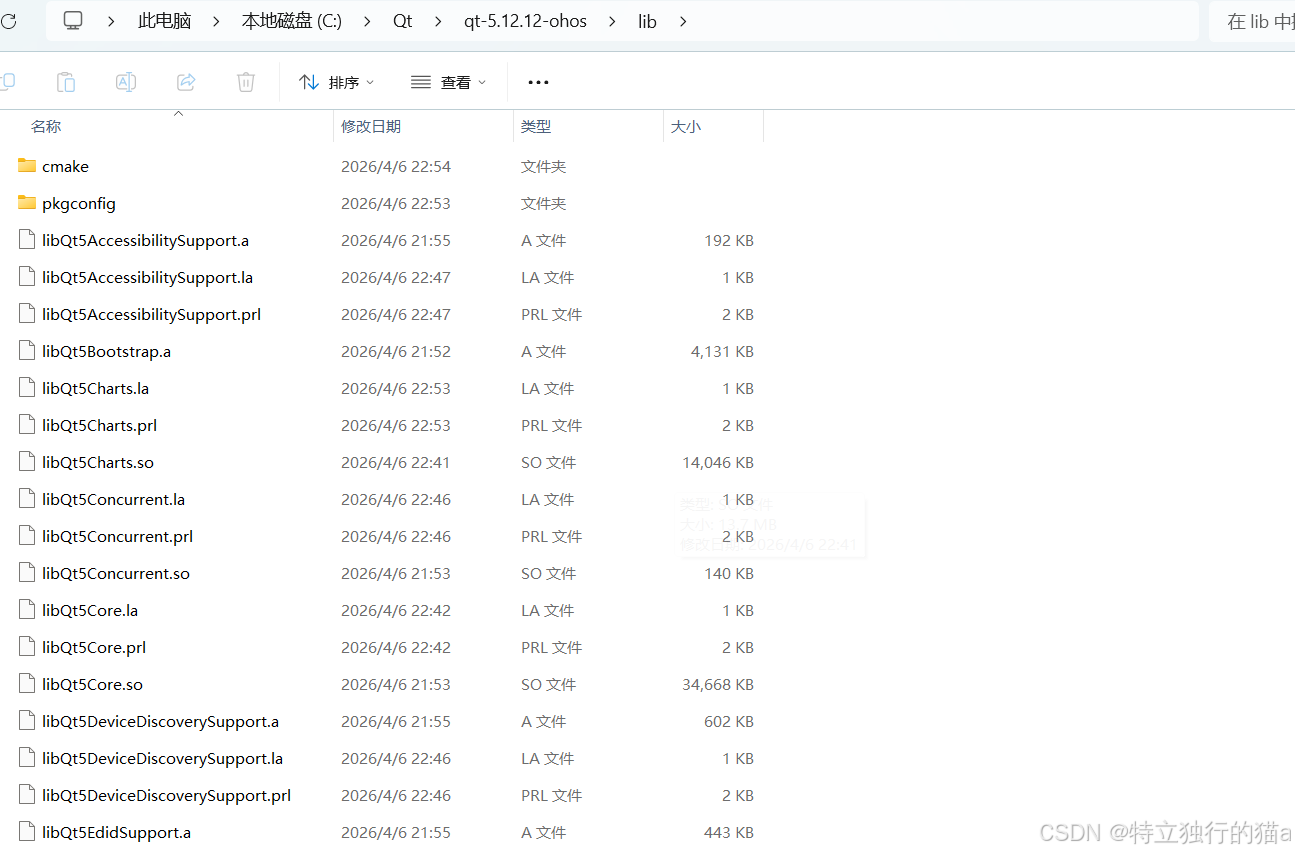Click the share toolbar icon
The height and width of the screenshot is (854, 1295).
[x=186, y=82]
